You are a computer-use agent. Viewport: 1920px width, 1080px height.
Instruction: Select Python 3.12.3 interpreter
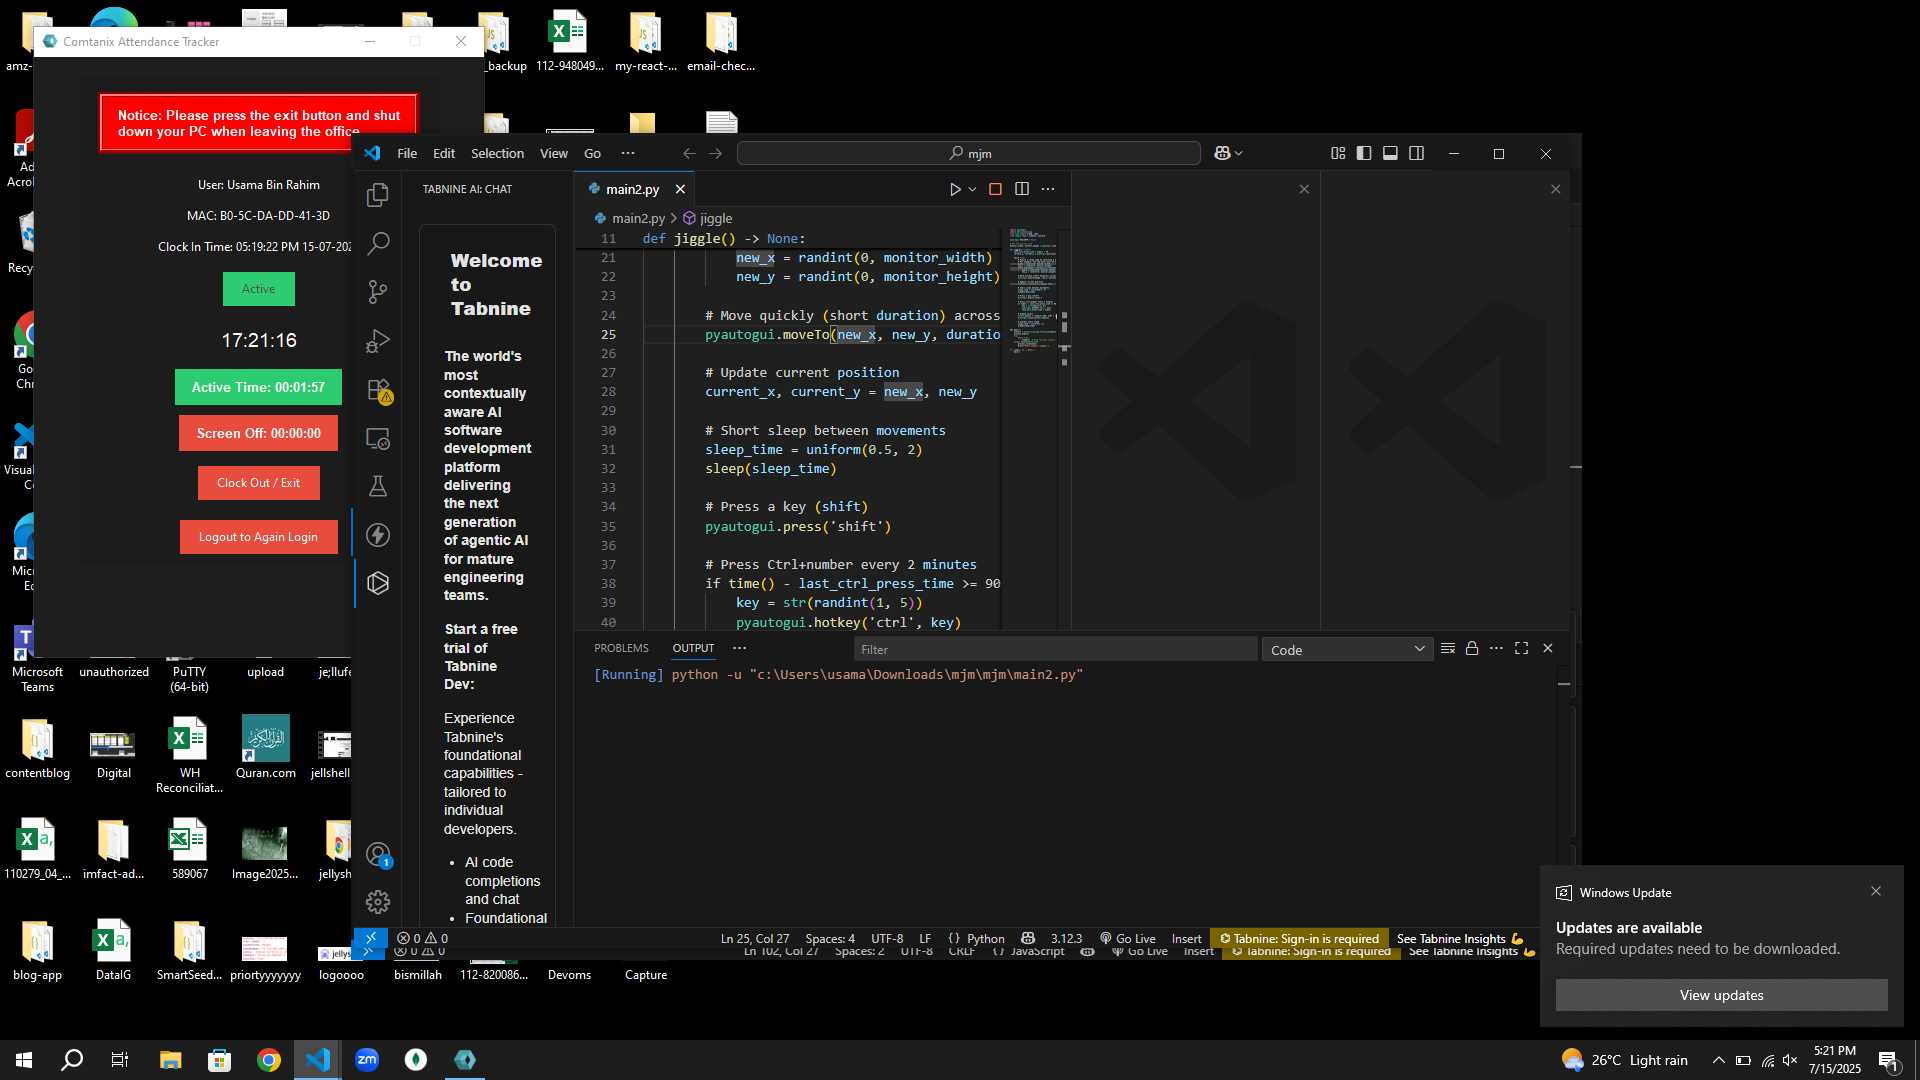click(x=1066, y=938)
